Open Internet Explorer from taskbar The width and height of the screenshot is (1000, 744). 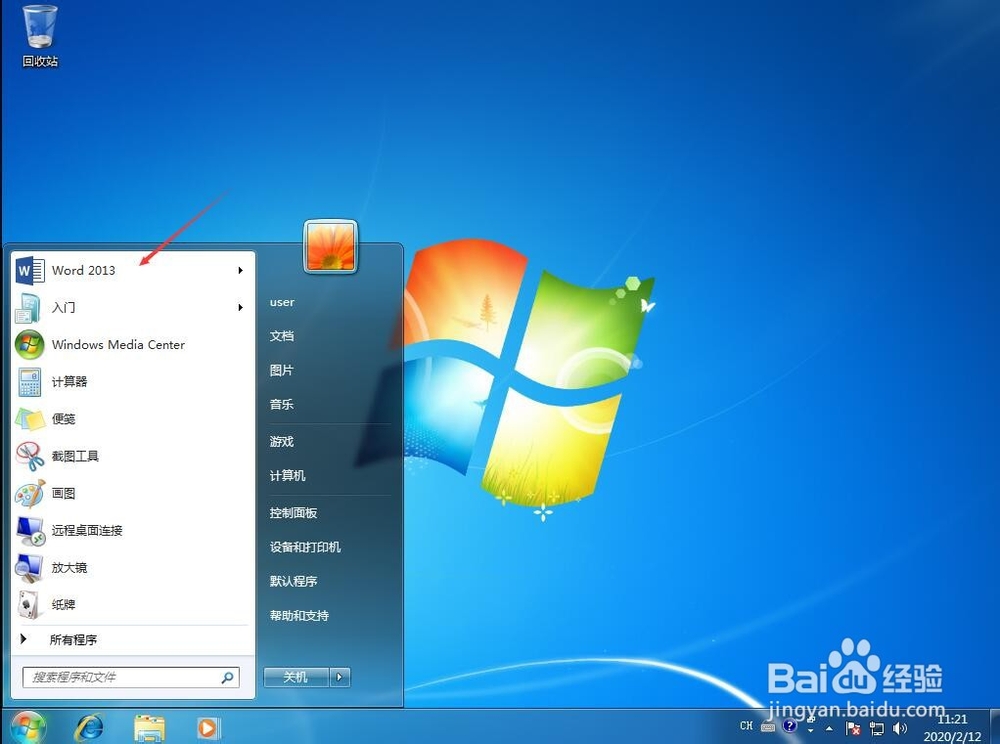(89, 727)
